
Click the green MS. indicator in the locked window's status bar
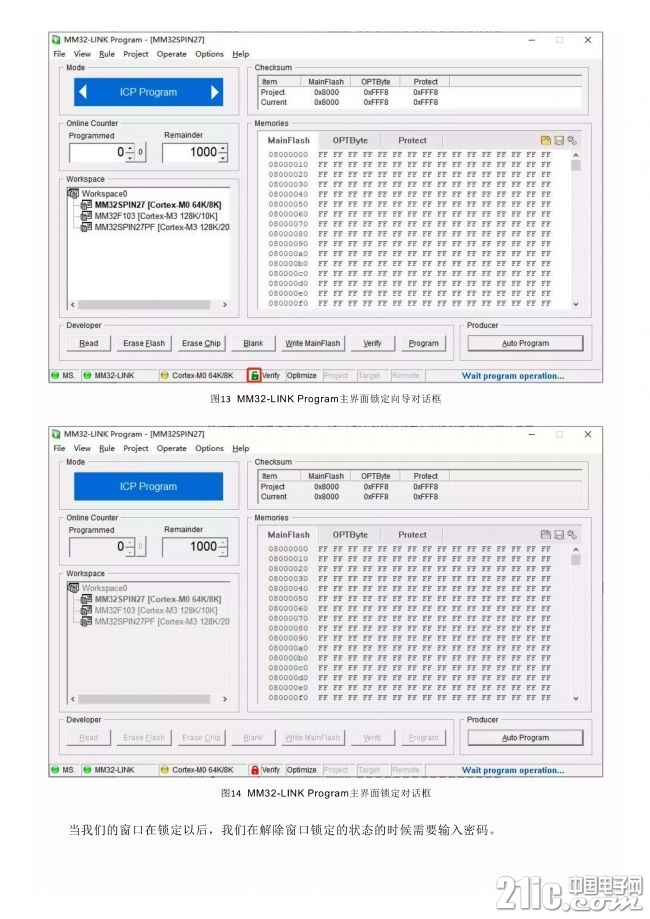tap(55, 770)
